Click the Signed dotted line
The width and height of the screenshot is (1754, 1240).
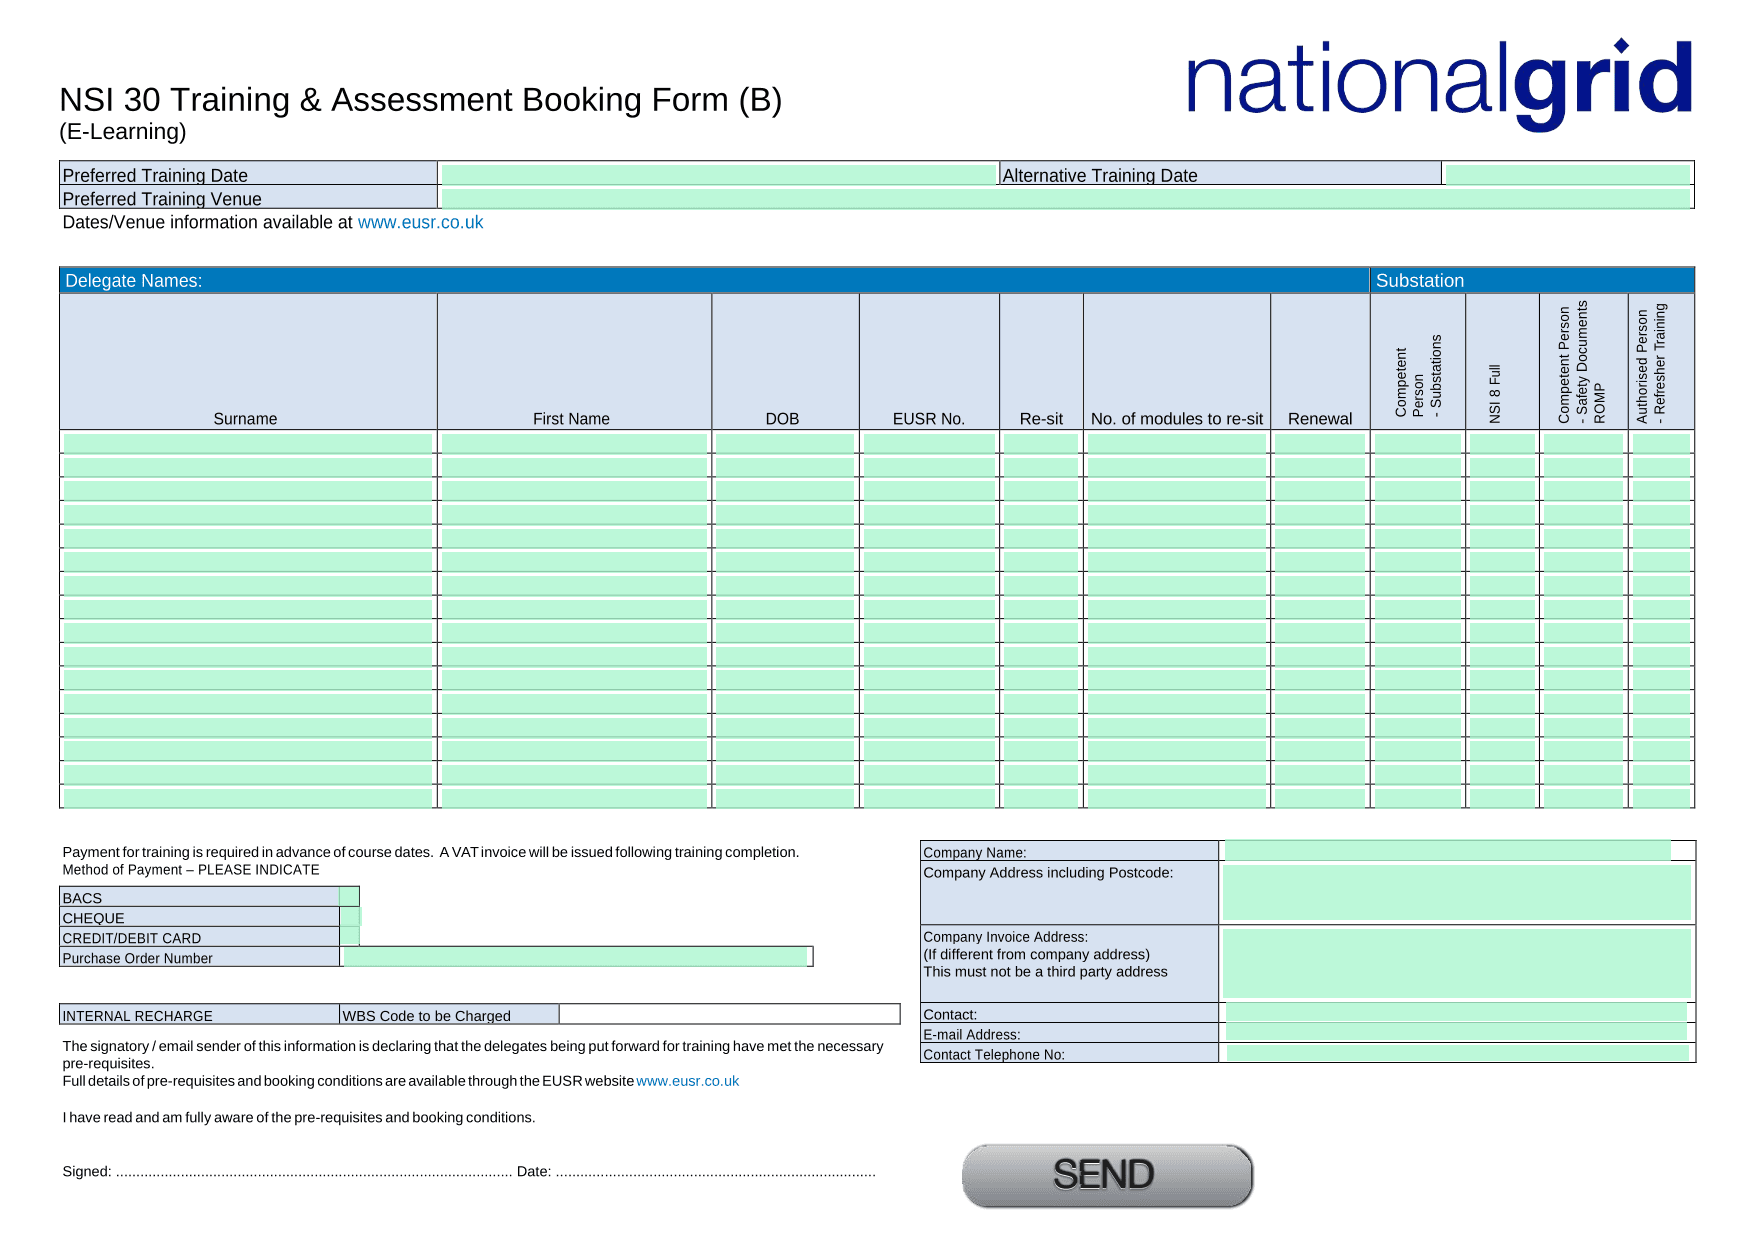point(314,1174)
